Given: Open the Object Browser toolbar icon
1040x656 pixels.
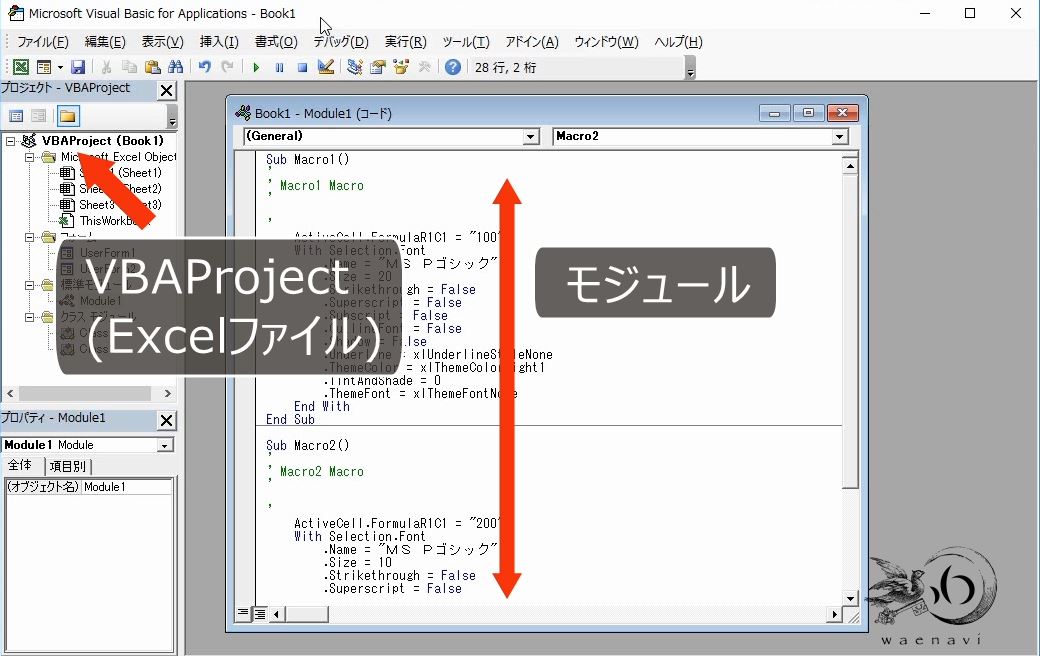Looking at the screenshot, I should coord(401,67).
